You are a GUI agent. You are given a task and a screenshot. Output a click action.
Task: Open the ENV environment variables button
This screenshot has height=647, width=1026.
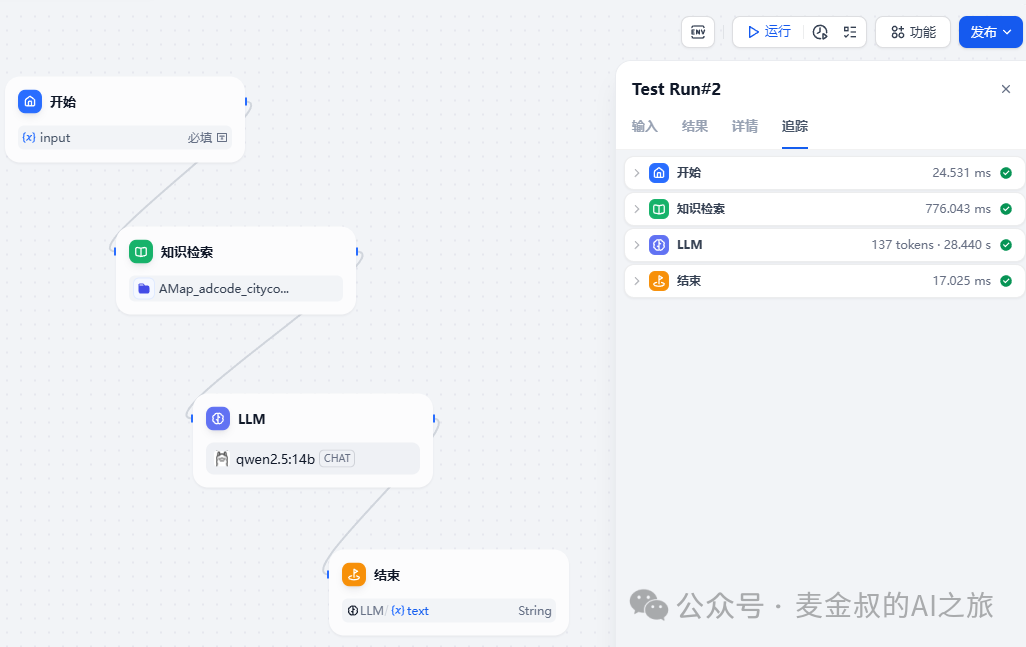(x=698, y=32)
